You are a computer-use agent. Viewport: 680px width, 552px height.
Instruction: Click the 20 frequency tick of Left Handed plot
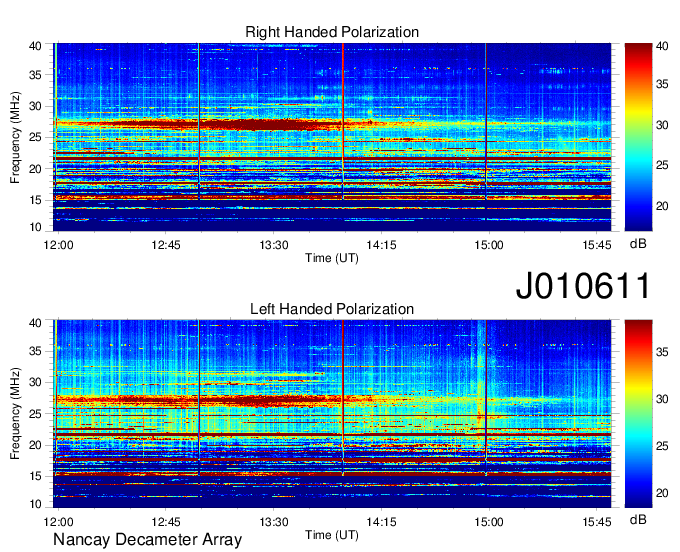tap(35, 445)
